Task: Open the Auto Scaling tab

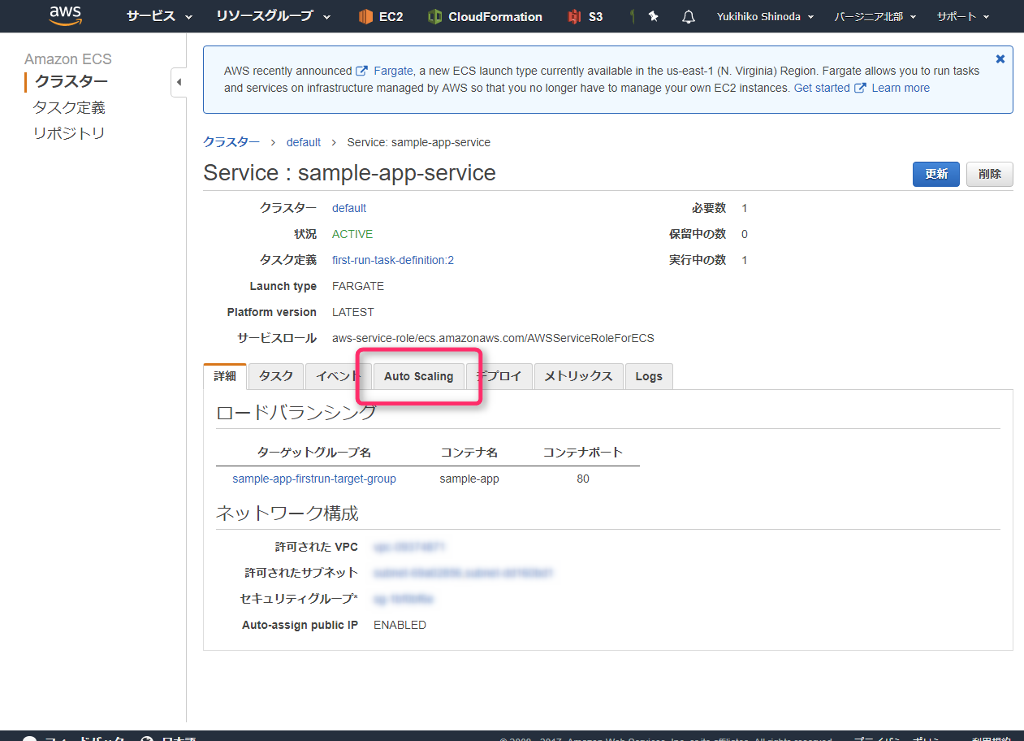Action: [x=419, y=376]
